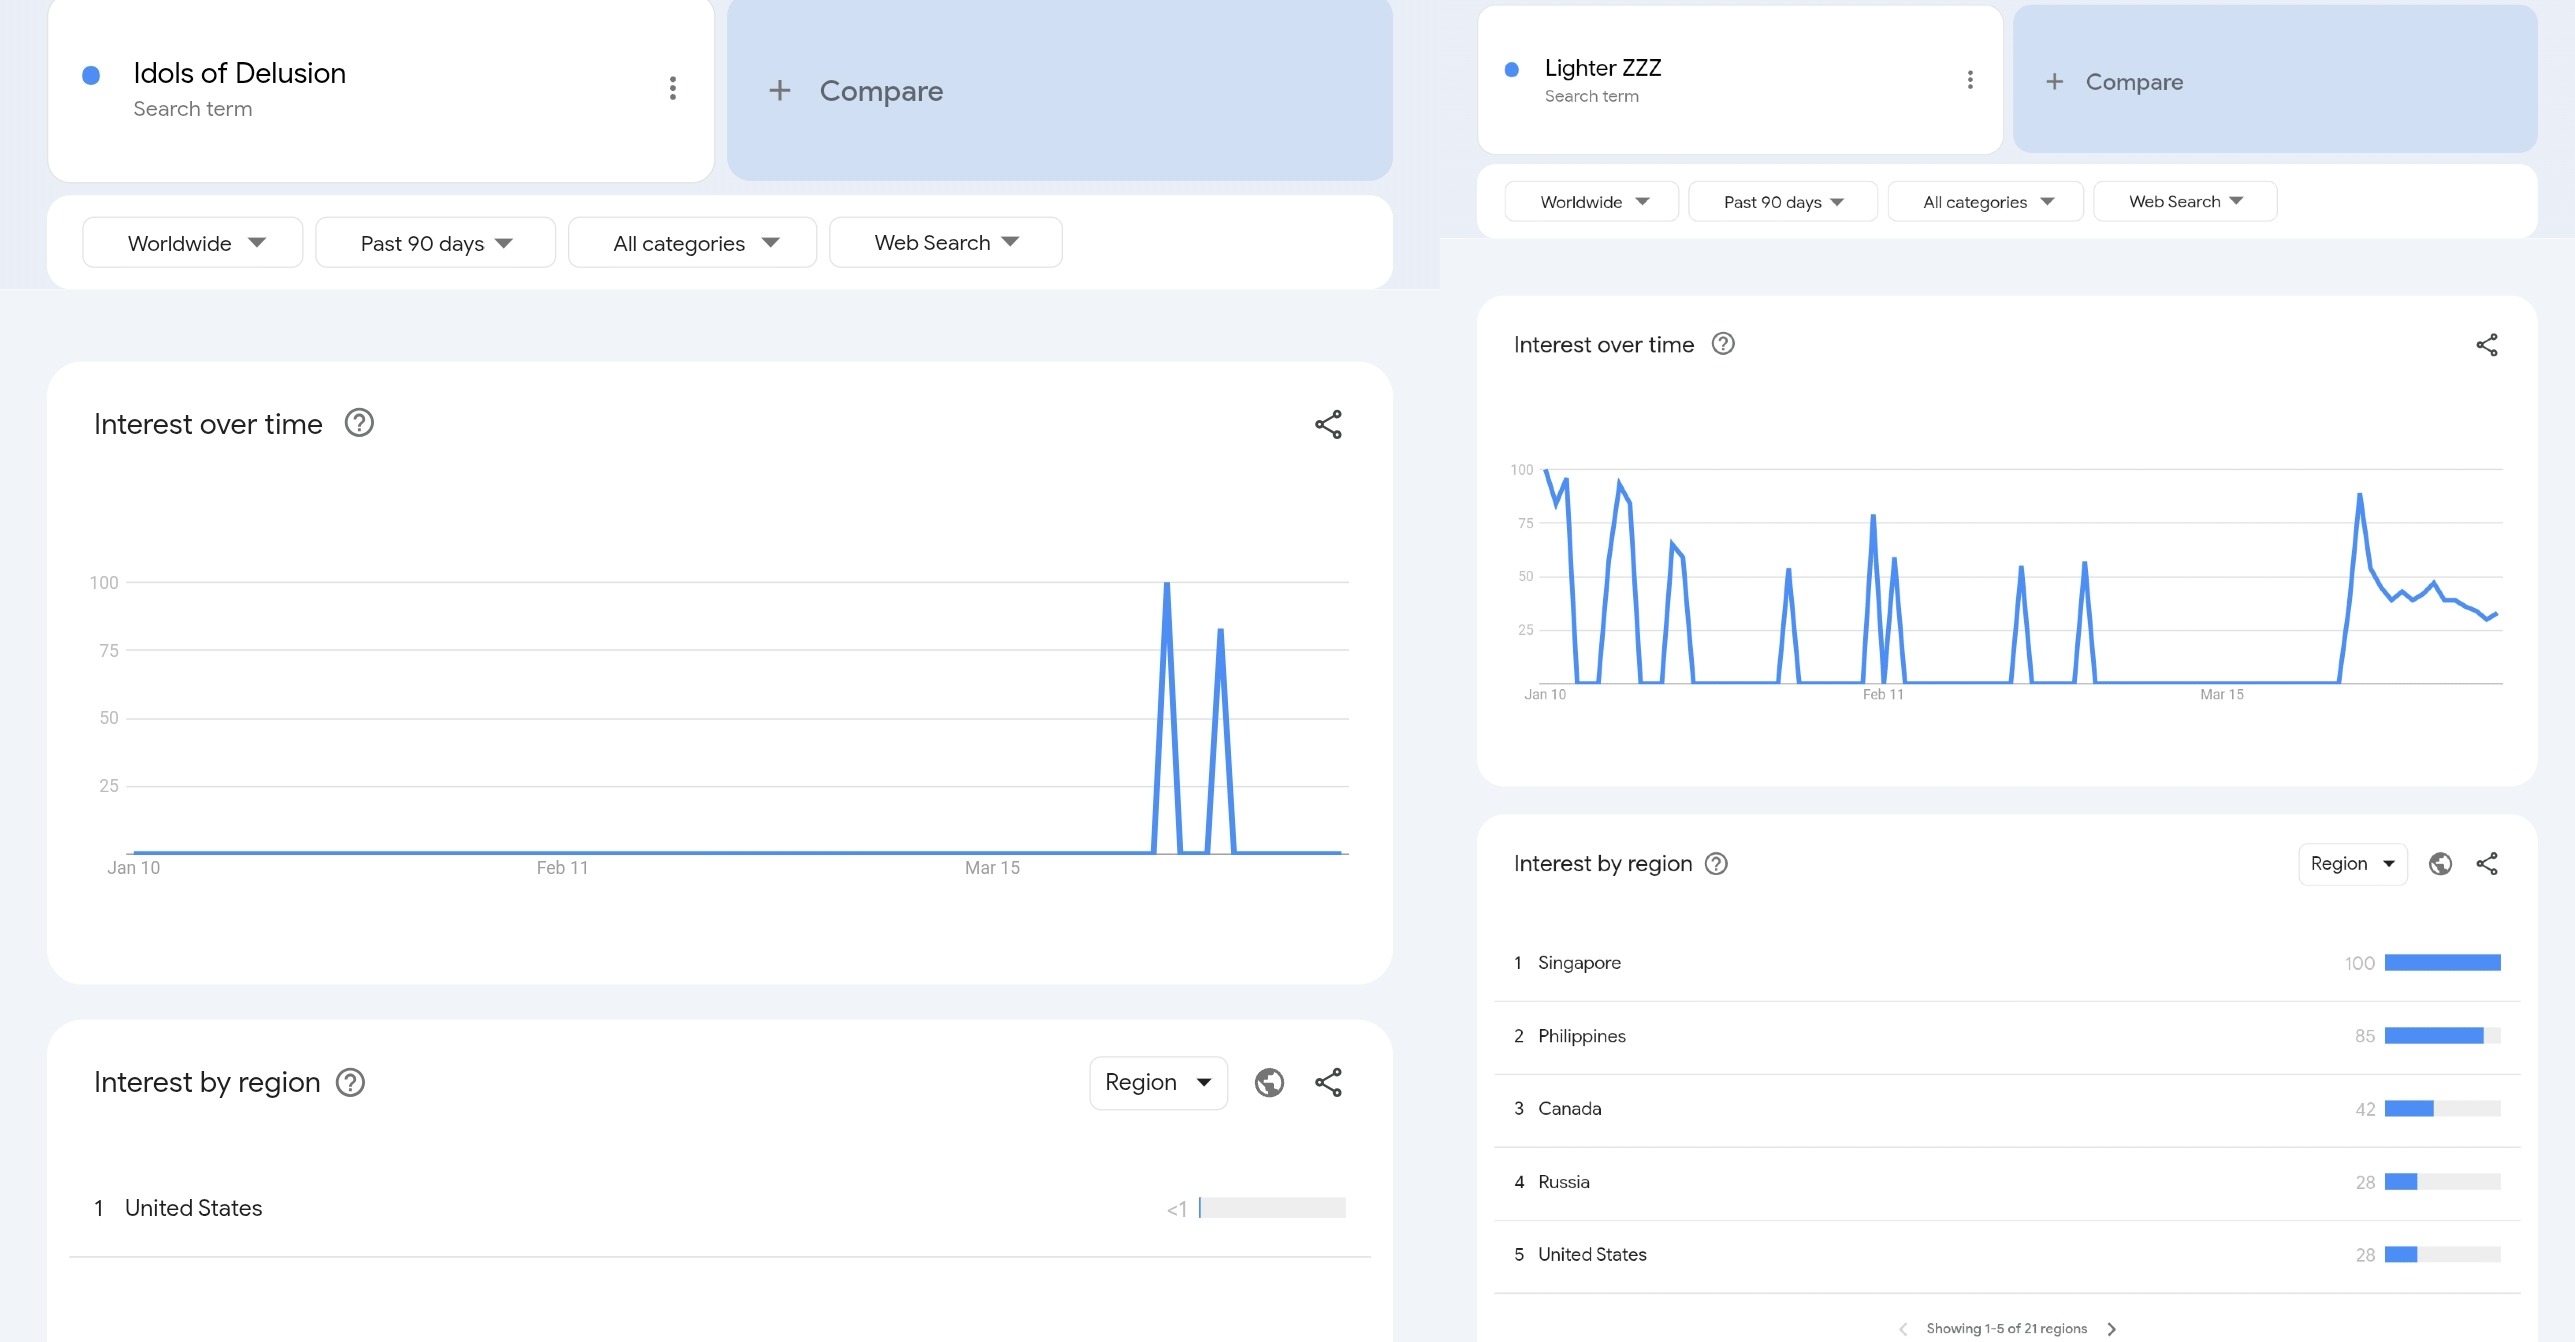Open right Web Search type dropdown
The height and width of the screenshot is (1342, 2575).
pos(2184,202)
